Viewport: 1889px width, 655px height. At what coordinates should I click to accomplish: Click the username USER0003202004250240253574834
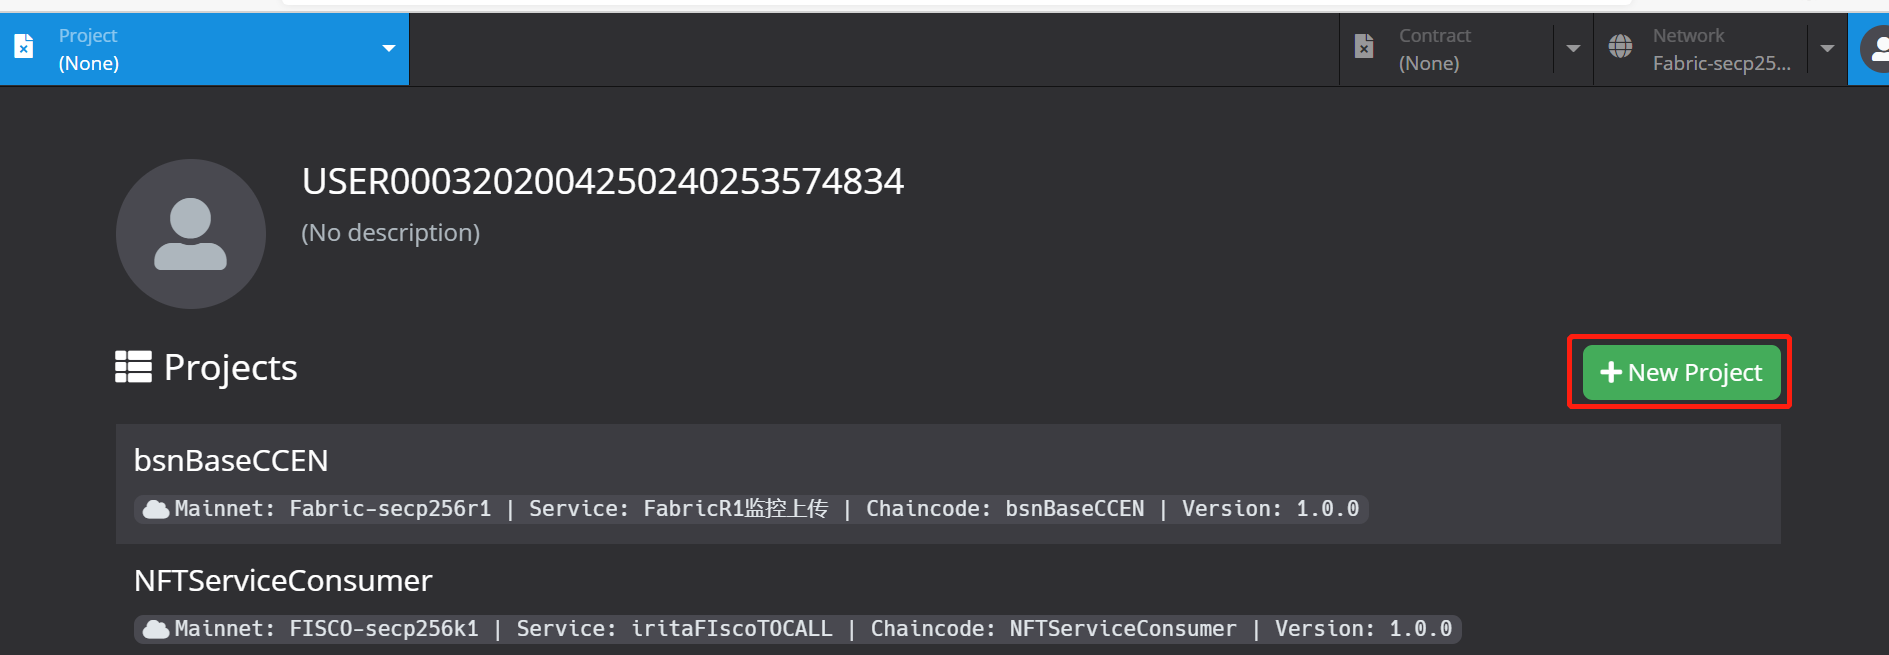(603, 182)
